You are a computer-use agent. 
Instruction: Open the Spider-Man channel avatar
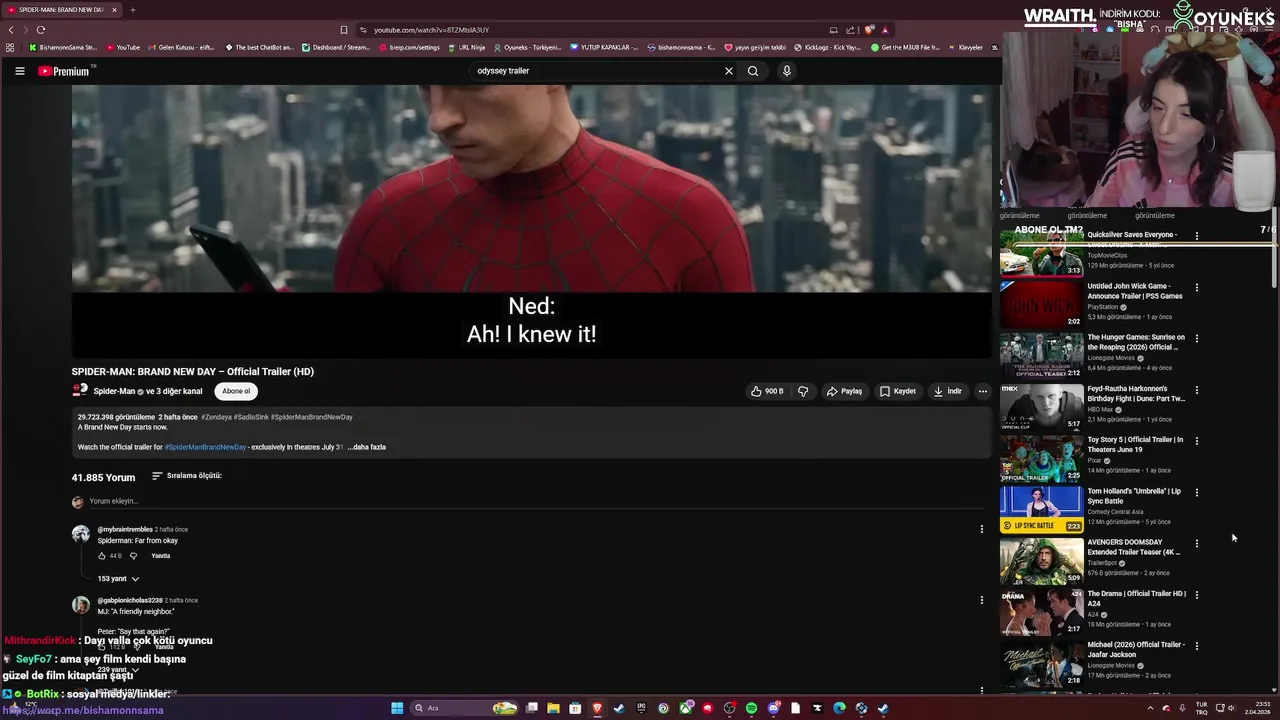pyautogui.click(x=80, y=391)
